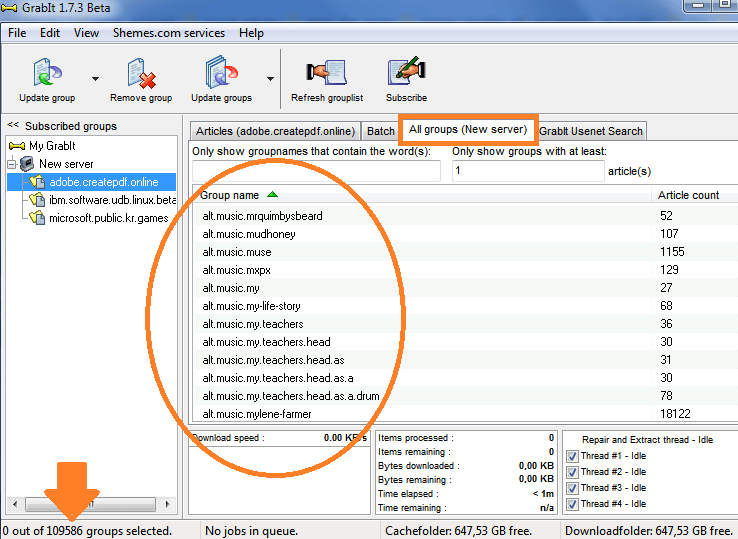The image size is (738, 539).
Task: Toggle the Thread #2 checkbox
Action: [572, 472]
